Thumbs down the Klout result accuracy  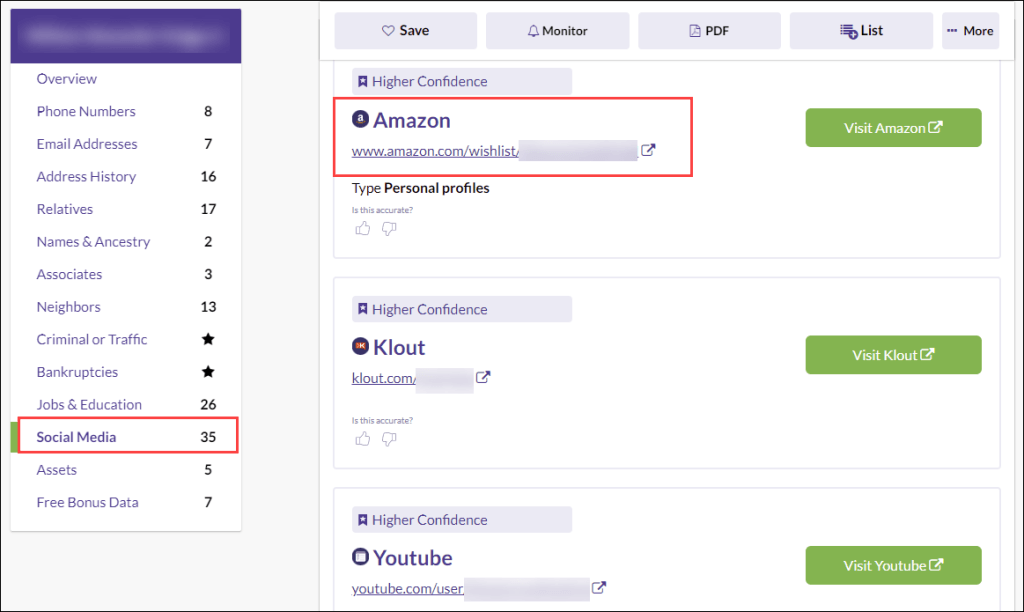[389, 439]
